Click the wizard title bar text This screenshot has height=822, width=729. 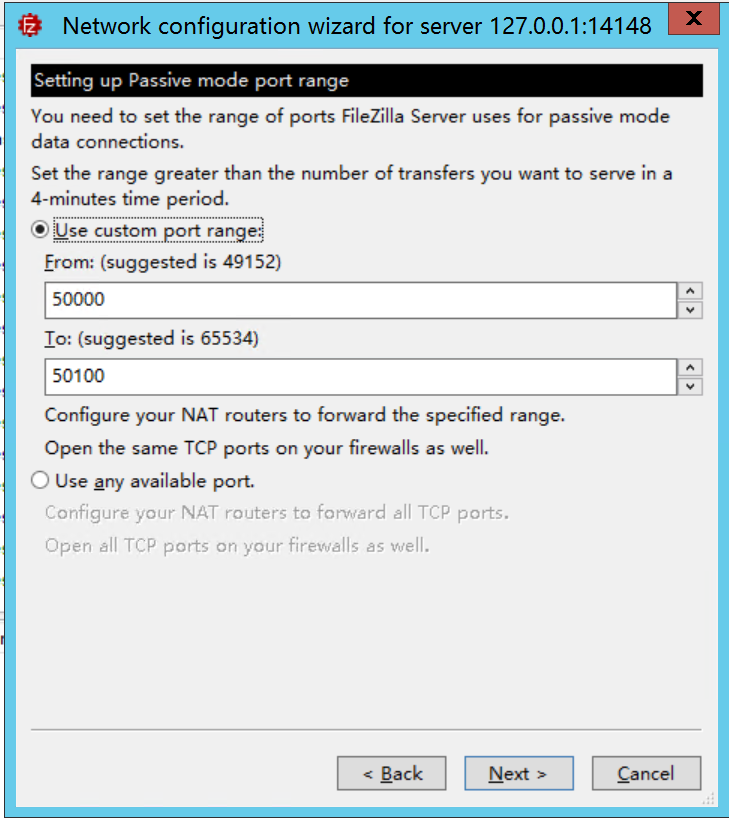pyautogui.click(x=357, y=26)
